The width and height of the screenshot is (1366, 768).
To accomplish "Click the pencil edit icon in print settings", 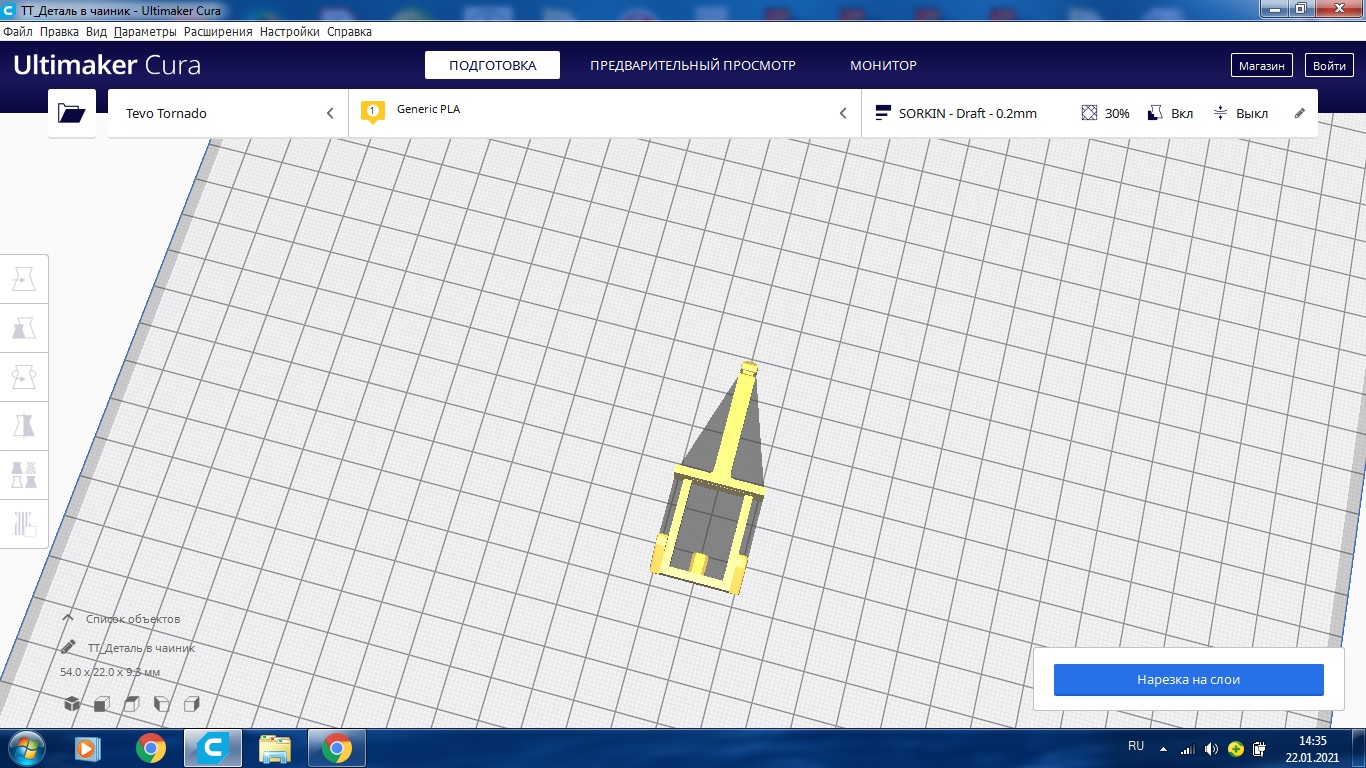I will pos(1300,113).
